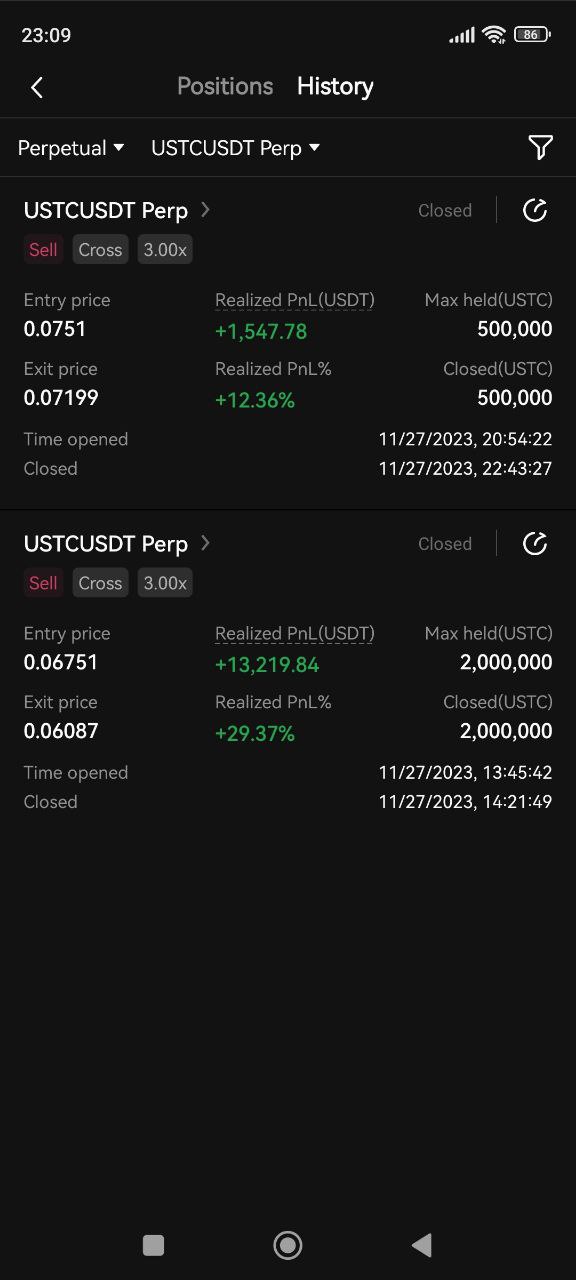576x1280 pixels.
Task: Tap the Sell tag on first position
Action: click(43, 250)
